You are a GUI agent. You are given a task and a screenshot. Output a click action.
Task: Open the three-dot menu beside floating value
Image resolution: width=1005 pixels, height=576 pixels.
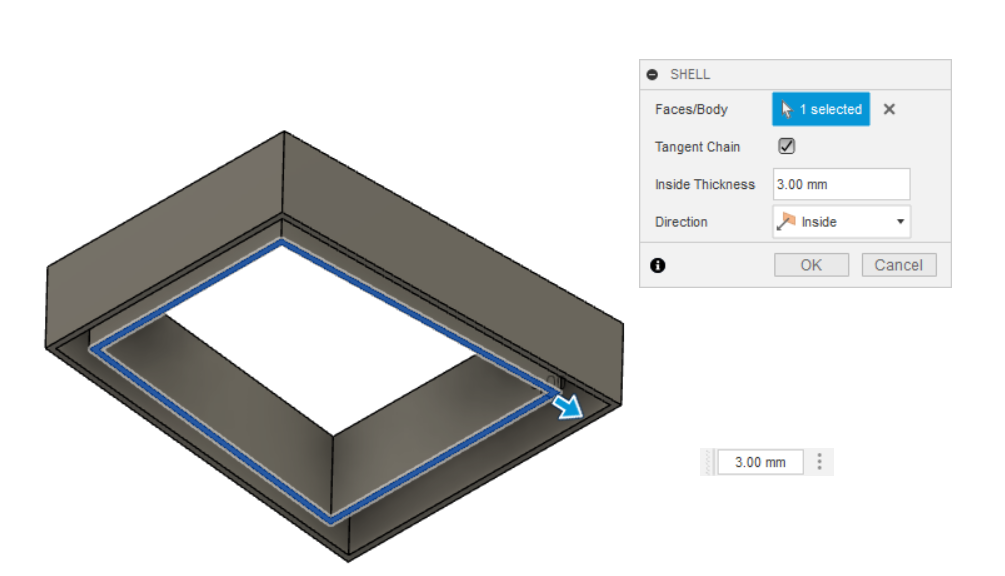coord(820,462)
